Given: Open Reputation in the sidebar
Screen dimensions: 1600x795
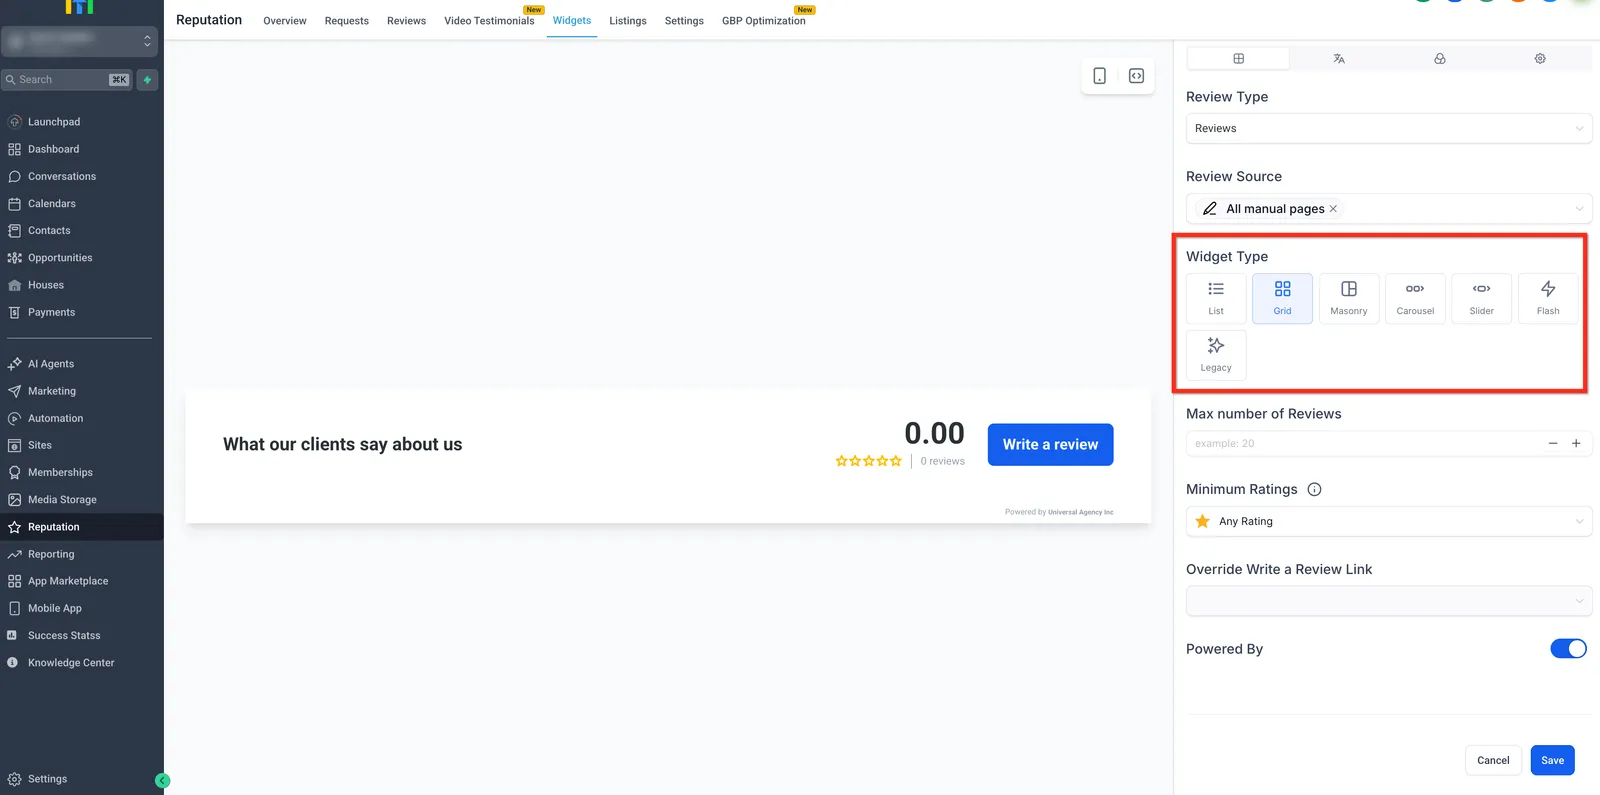Looking at the screenshot, I should (x=82, y=527).
